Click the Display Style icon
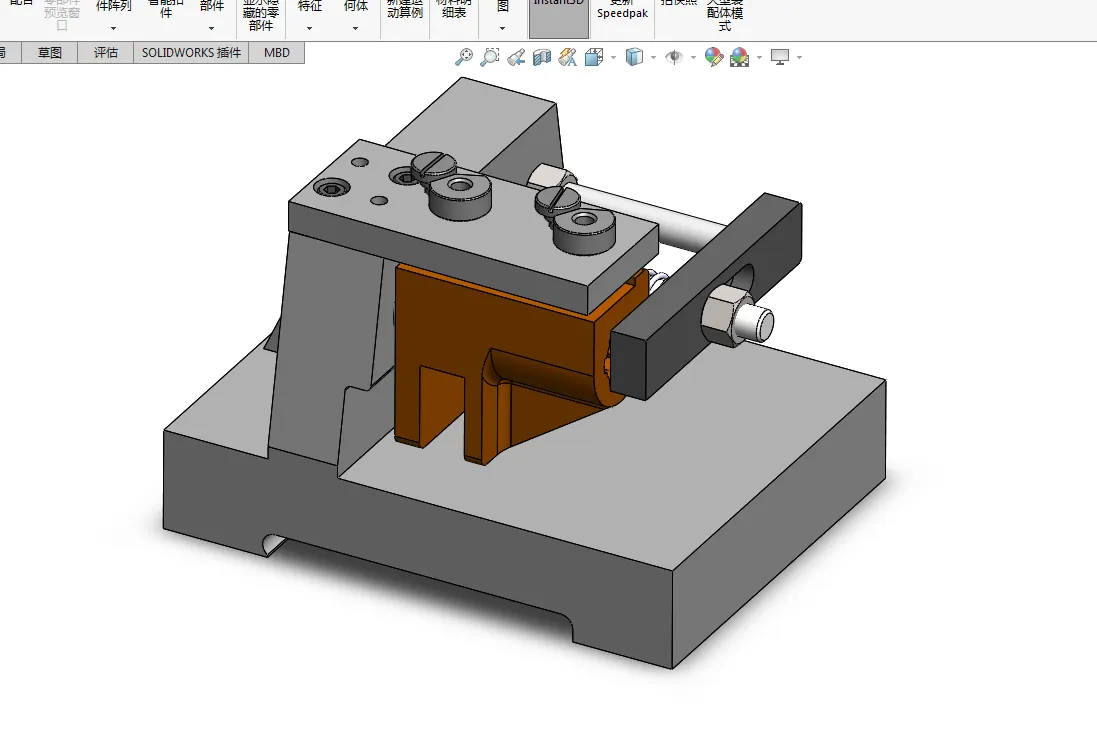 [x=634, y=58]
